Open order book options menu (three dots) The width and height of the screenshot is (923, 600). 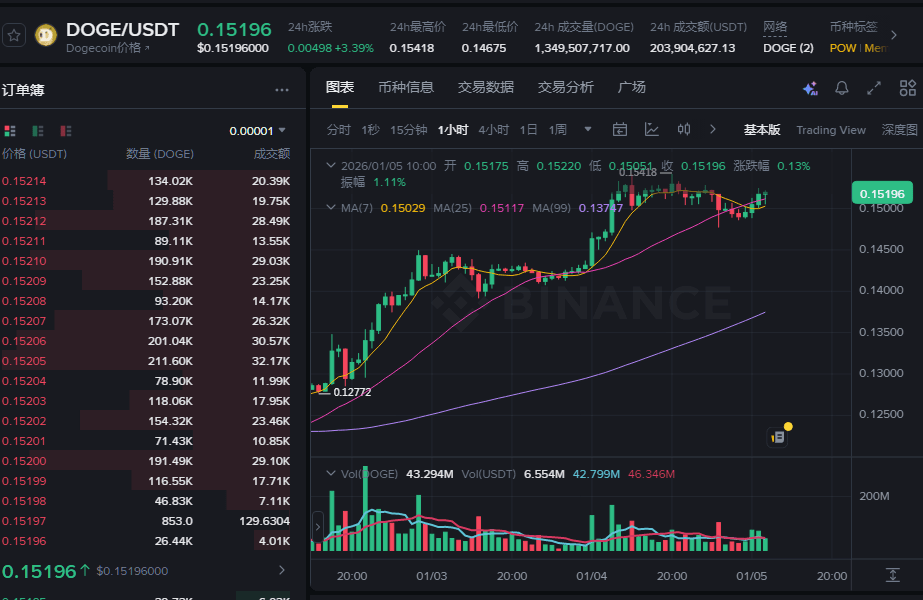(282, 90)
